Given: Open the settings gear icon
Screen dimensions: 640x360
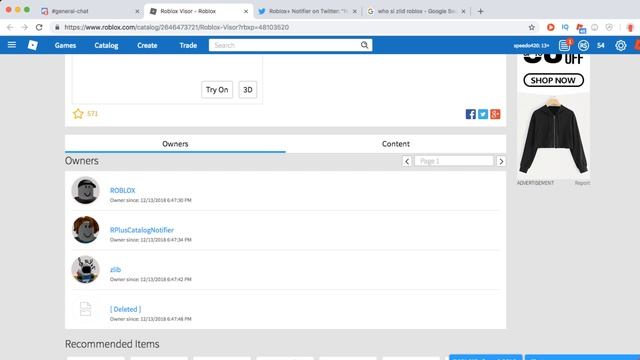Looking at the screenshot, I should click(x=620, y=45).
